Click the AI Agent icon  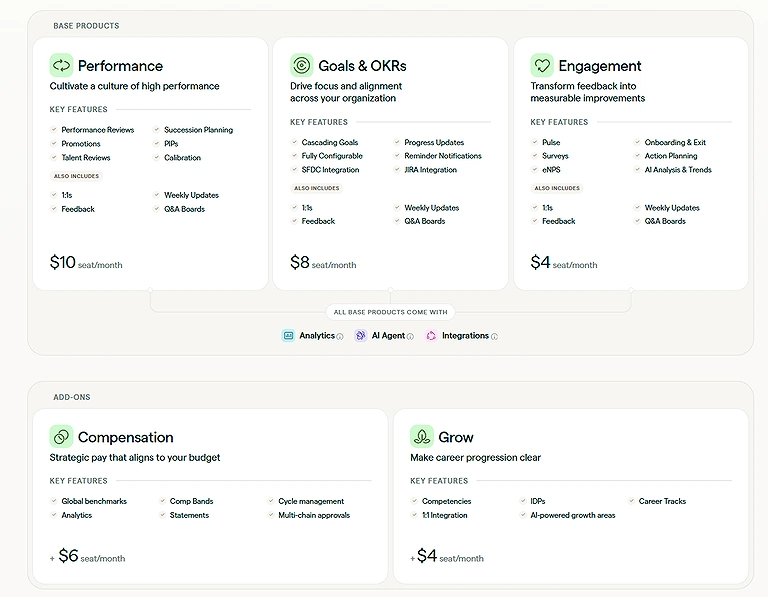361,335
